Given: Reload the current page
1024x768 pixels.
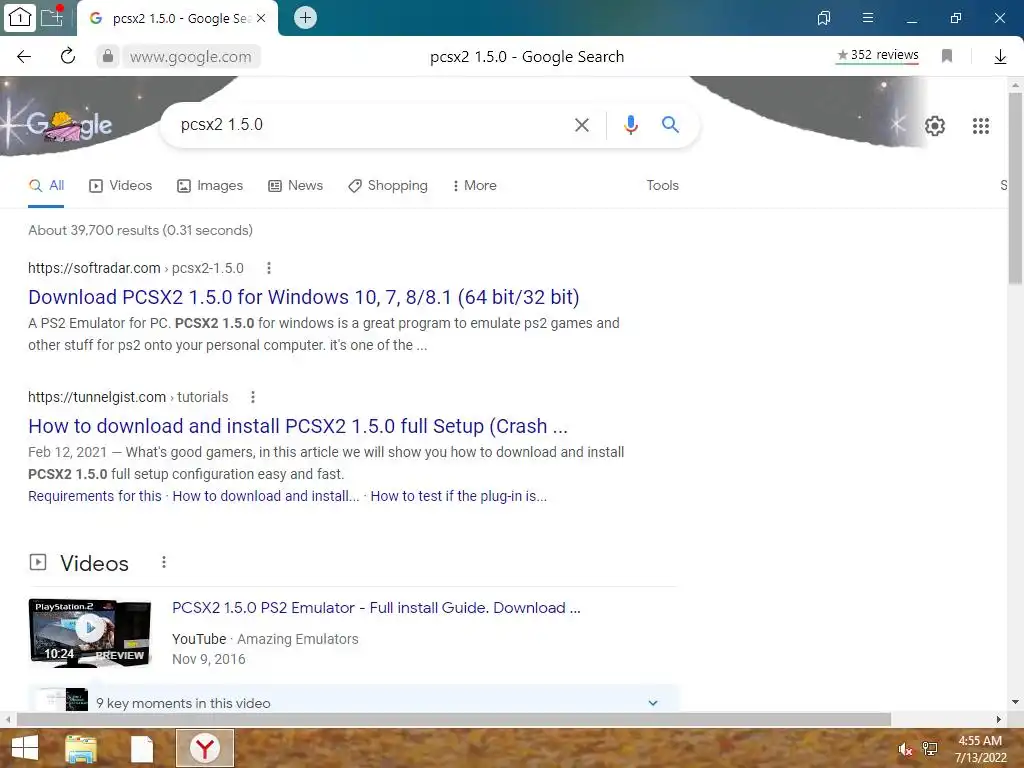Looking at the screenshot, I should pos(68,56).
